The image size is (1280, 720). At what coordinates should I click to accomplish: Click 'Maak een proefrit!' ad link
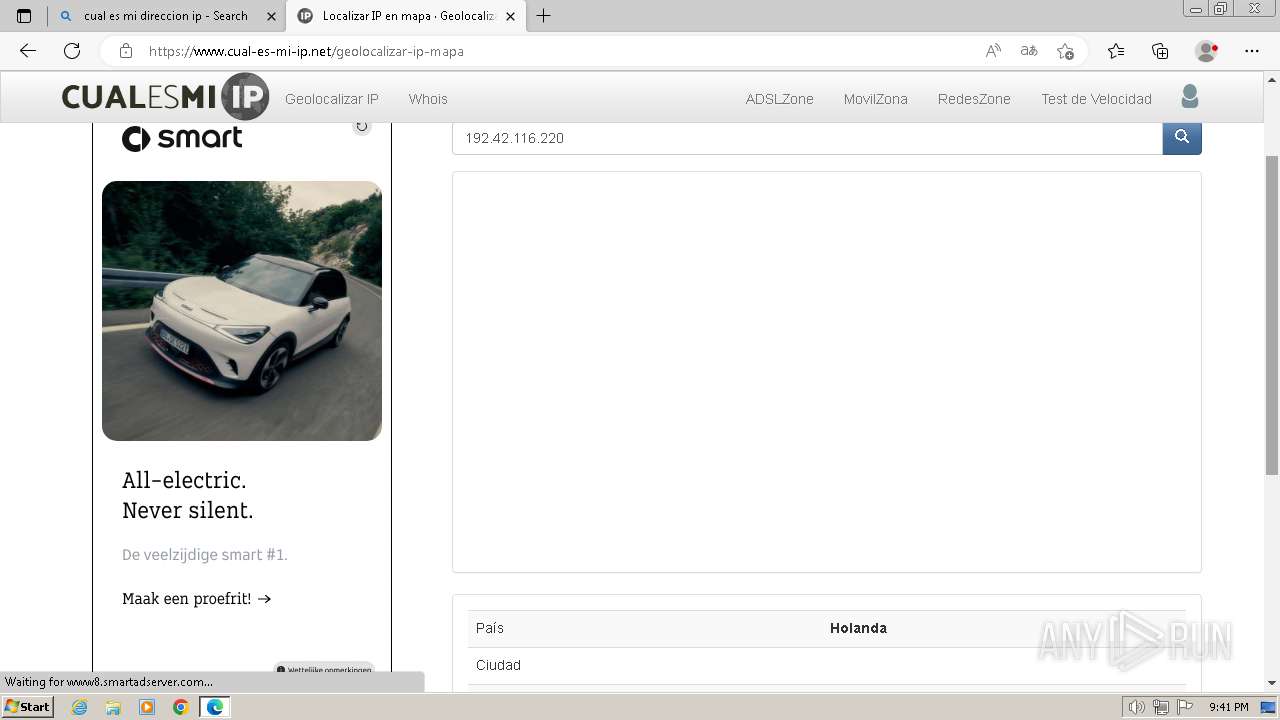tap(197, 599)
